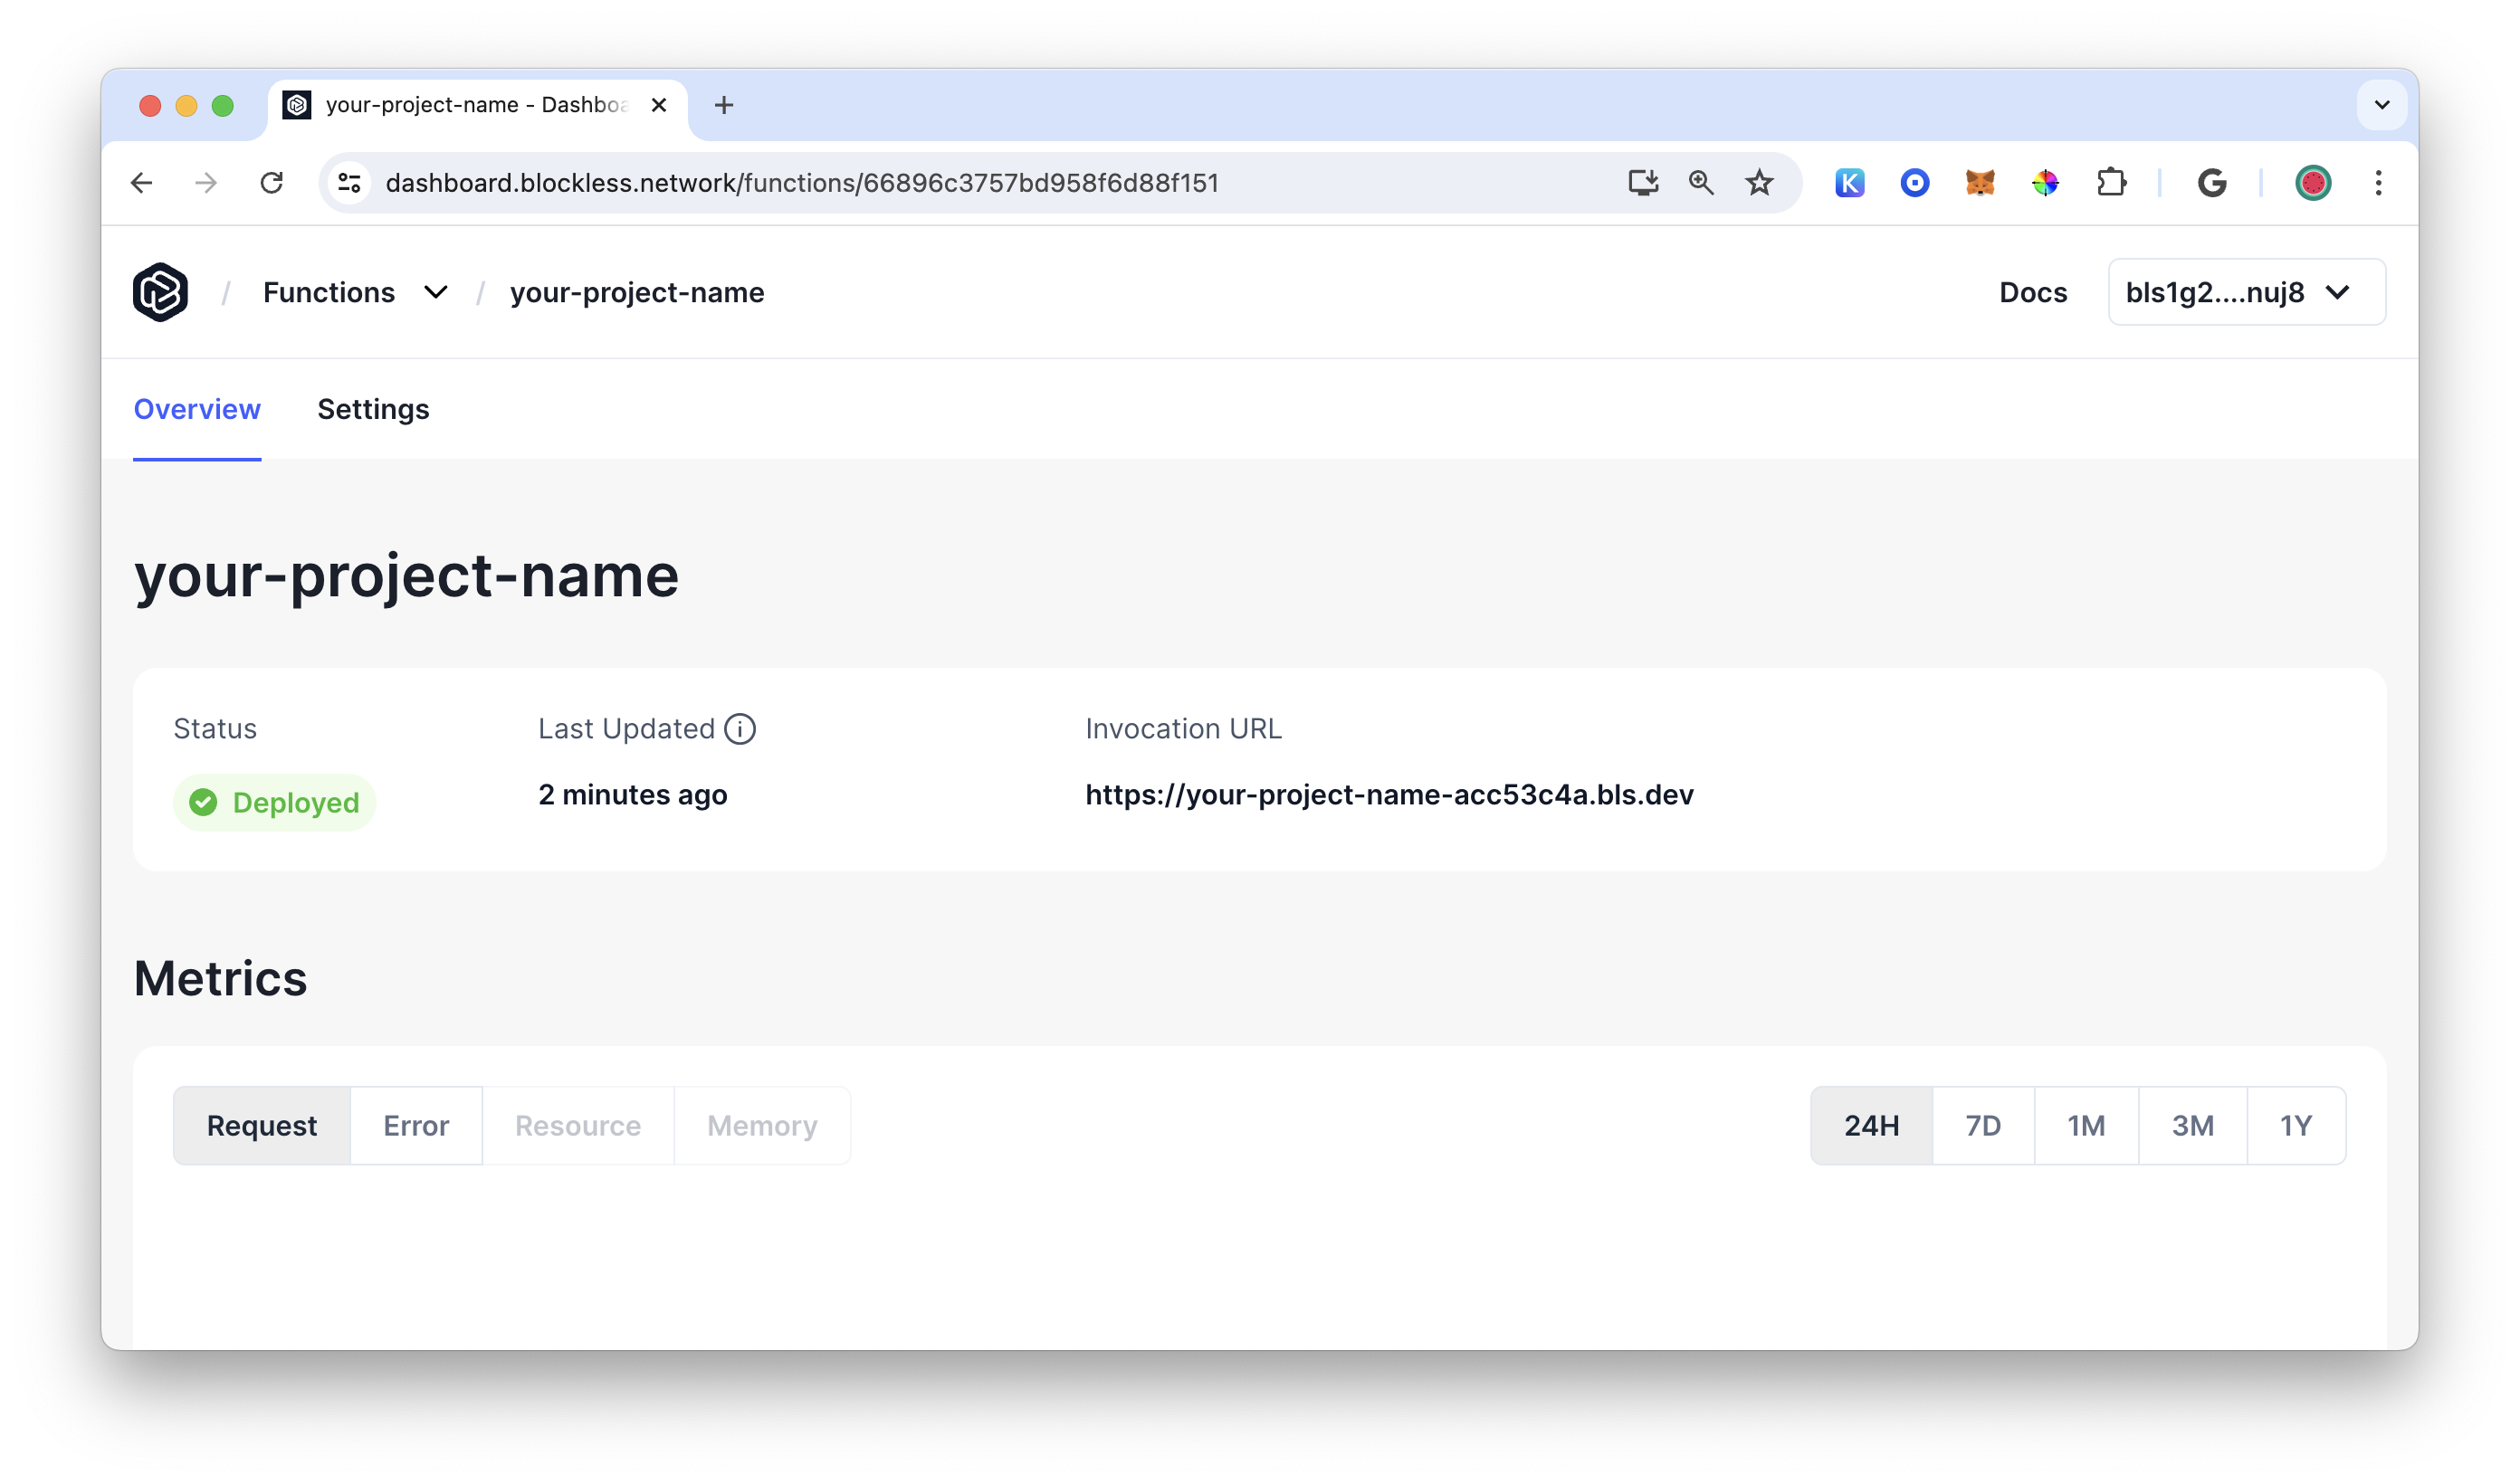Open the Docs link
2520x1484 pixels.
[x=2032, y=291]
